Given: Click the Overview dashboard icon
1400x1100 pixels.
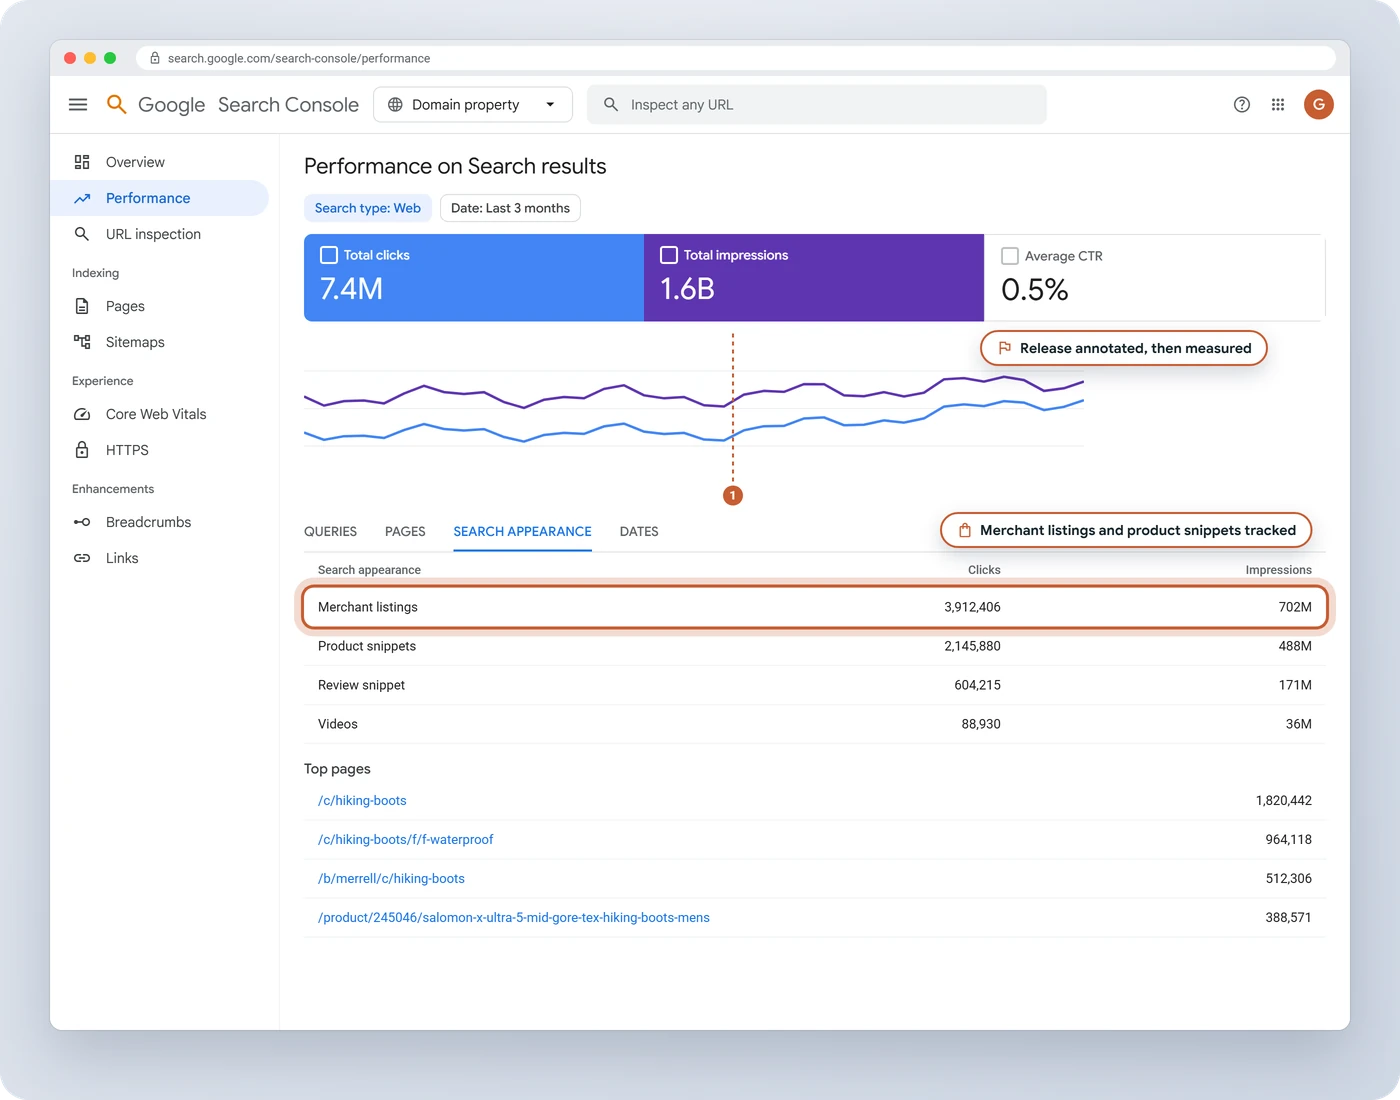Looking at the screenshot, I should pyautogui.click(x=82, y=162).
